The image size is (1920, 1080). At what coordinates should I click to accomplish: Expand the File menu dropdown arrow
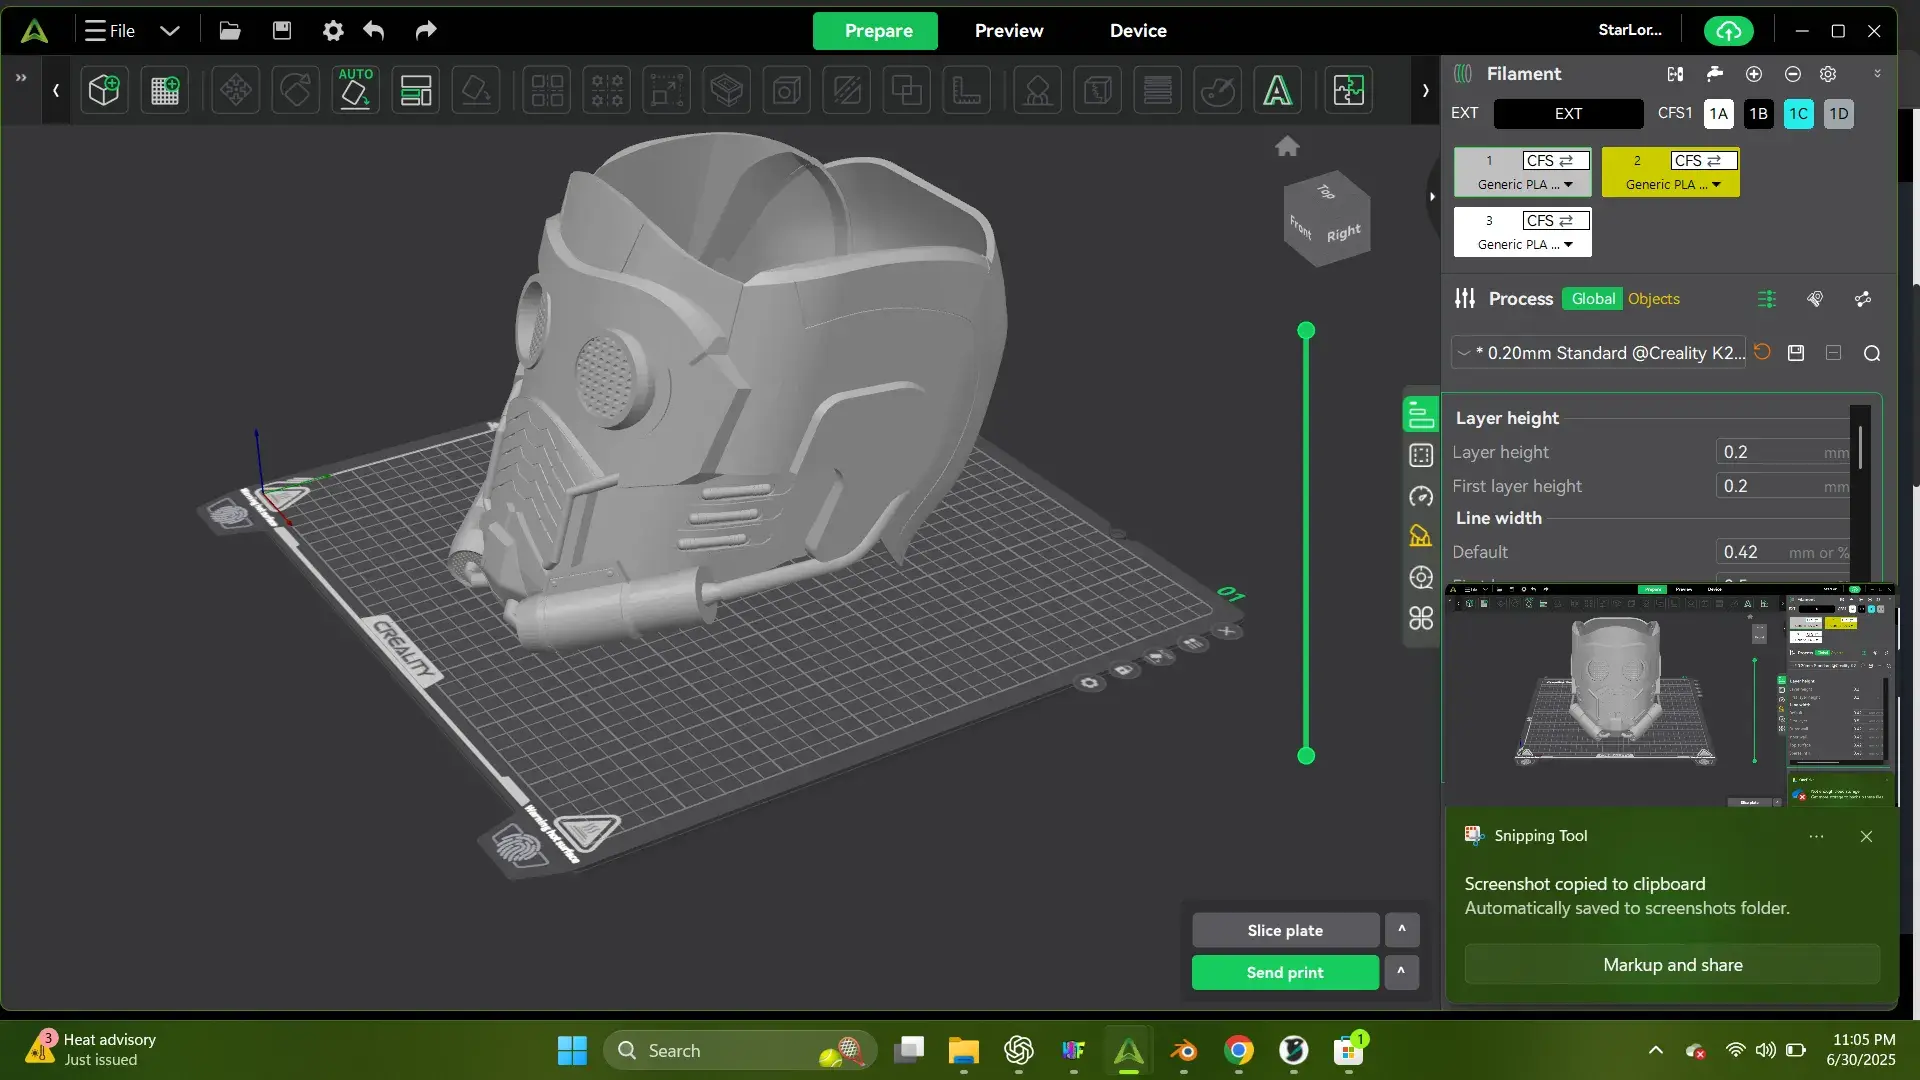pos(170,31)
